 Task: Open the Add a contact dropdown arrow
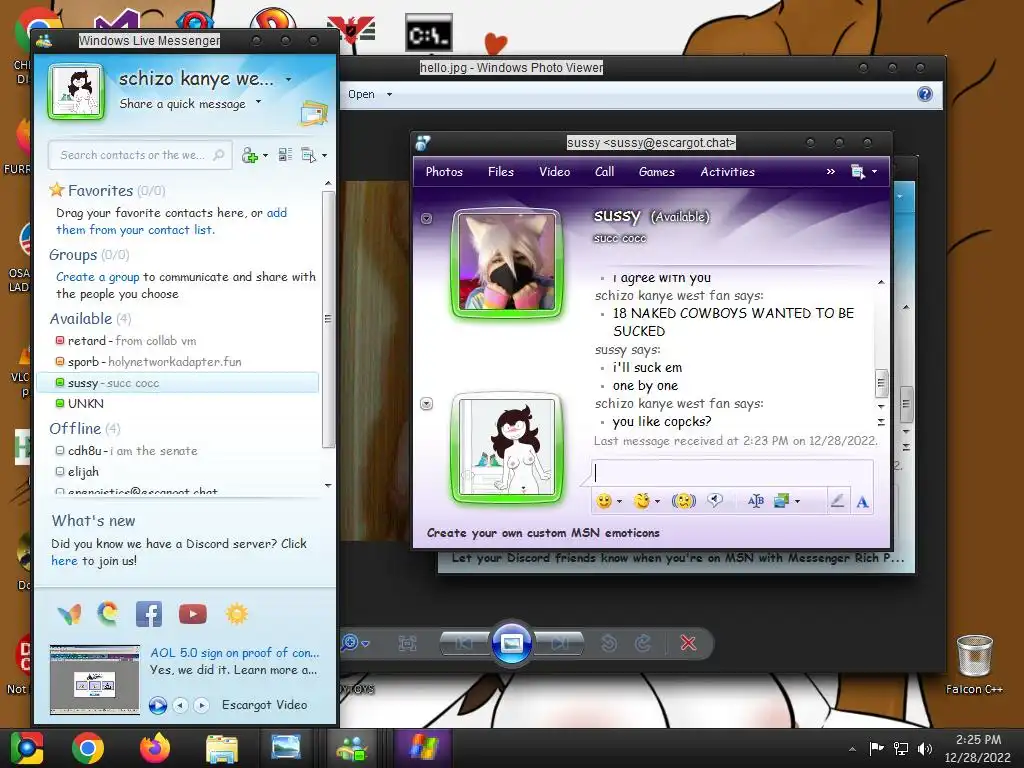[x=265, y=155]
